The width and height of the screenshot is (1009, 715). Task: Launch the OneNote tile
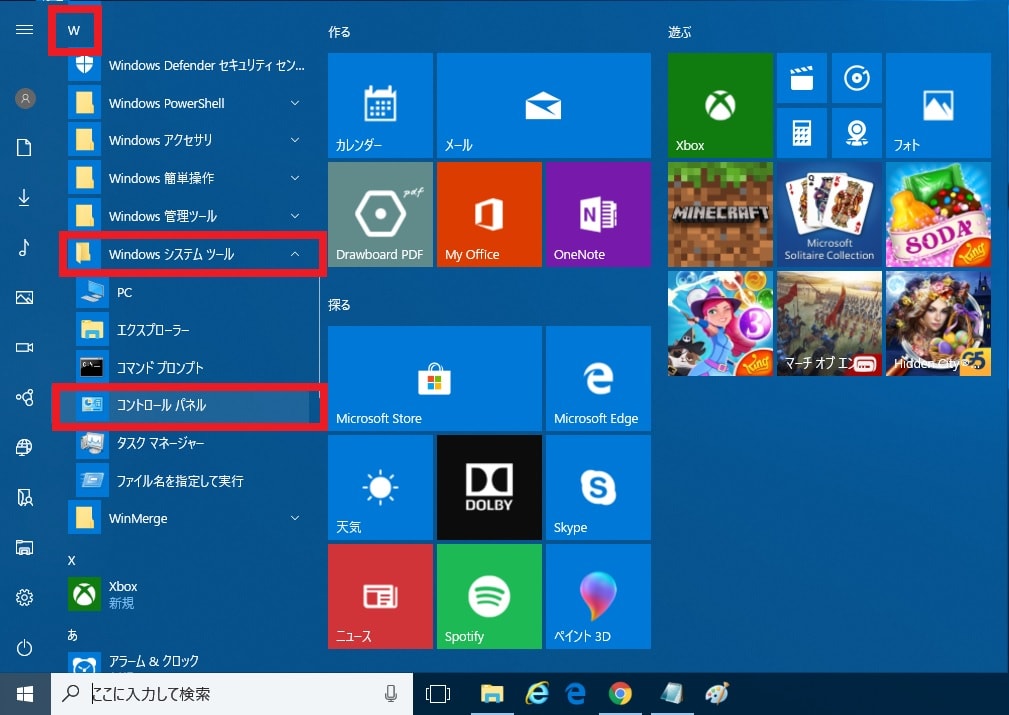point(598,214)
